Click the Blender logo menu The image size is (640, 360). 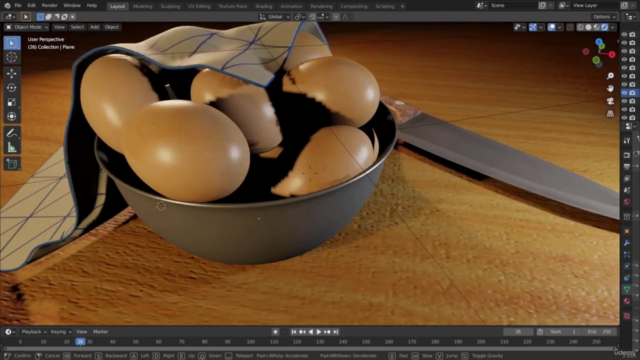tap(7, 6)
